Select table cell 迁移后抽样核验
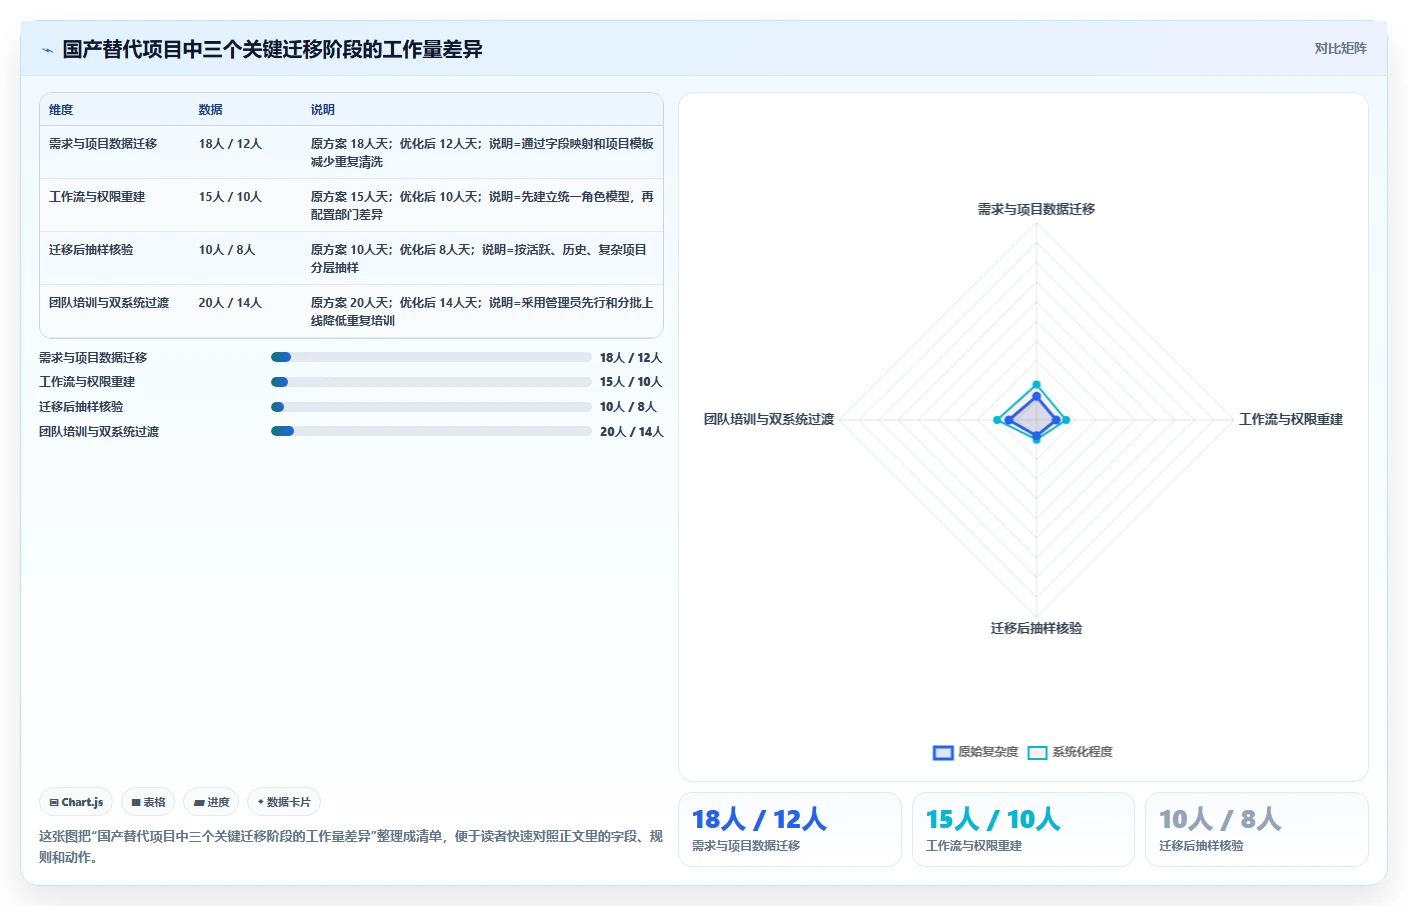The width and height of the screenshot is (1408, 906). tap(91, 250)
